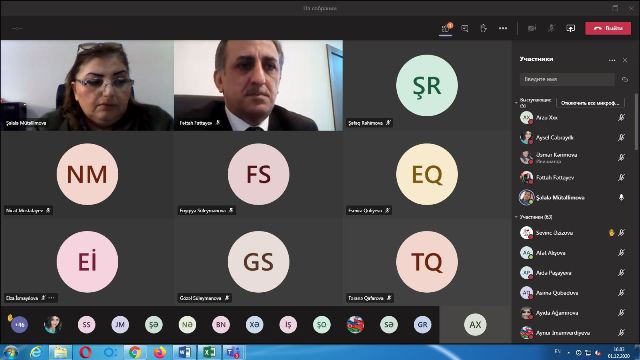Open participants panel more options ellipsis
This screenshot has width=640, height=360.
coord(612,60)
